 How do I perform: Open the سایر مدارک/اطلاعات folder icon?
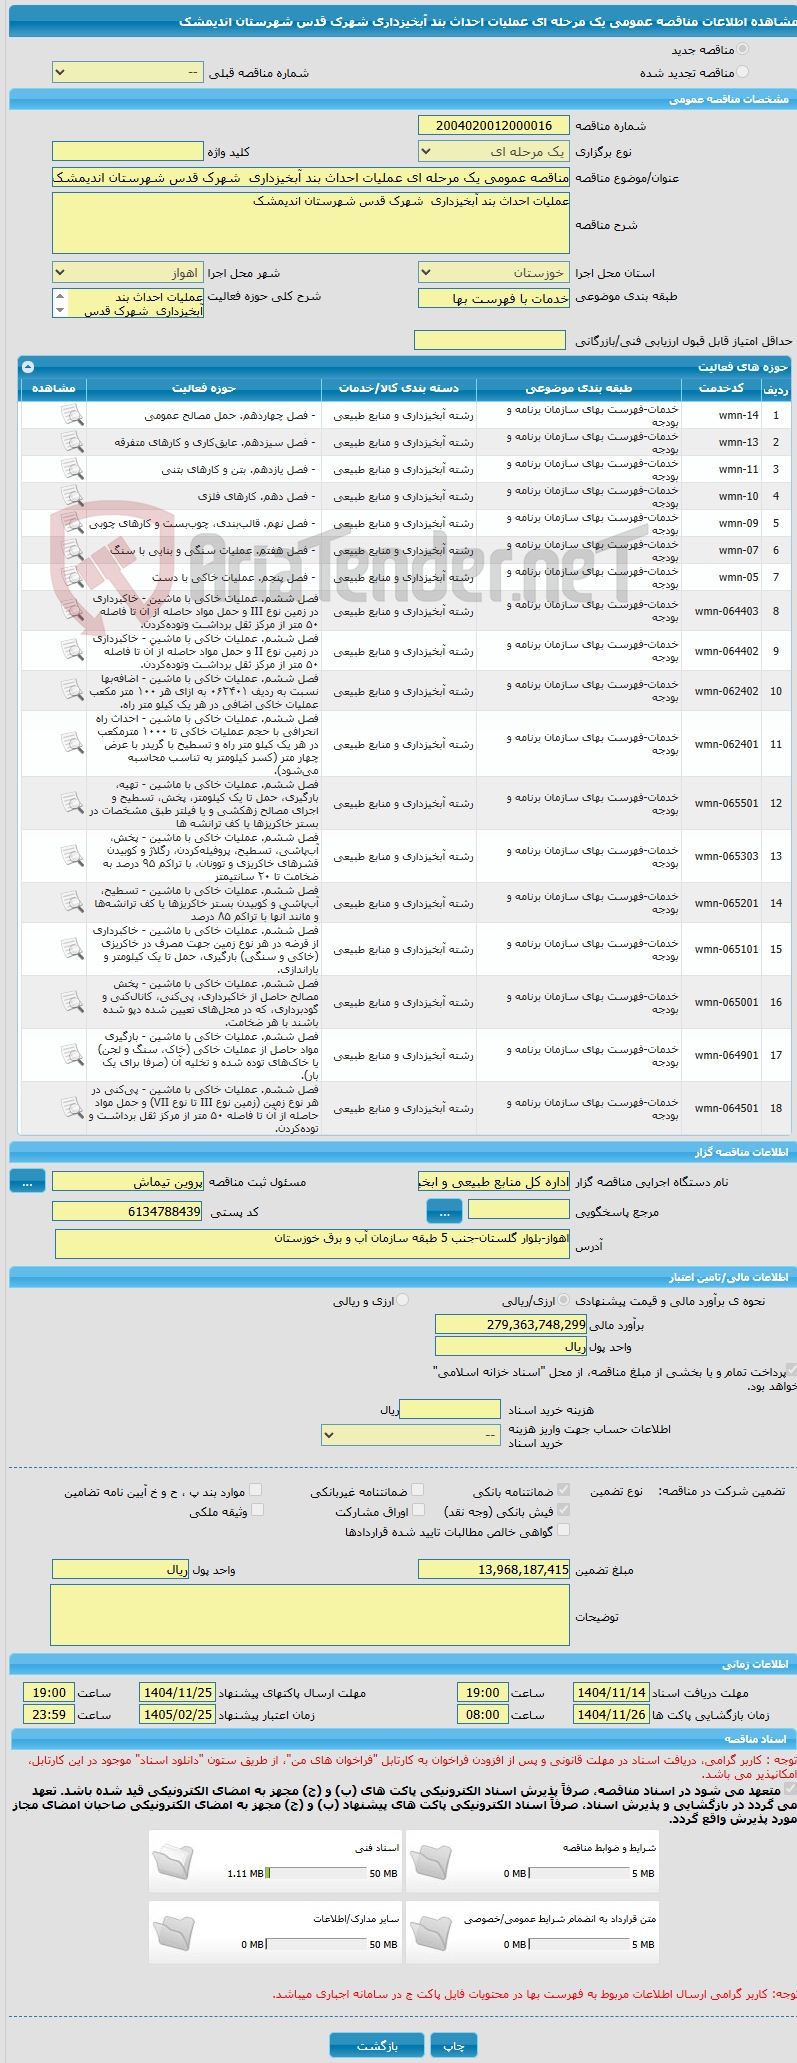point(174,1932)
